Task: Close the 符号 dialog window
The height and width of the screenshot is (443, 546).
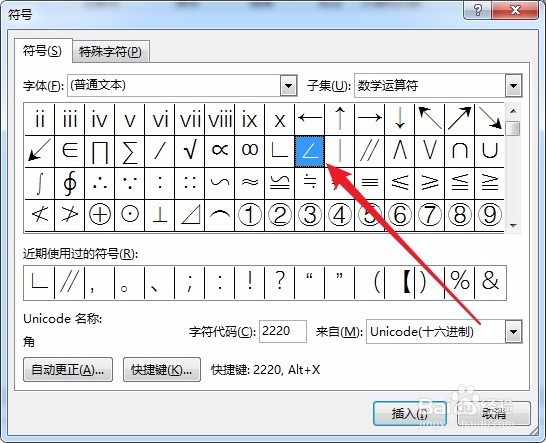Action: (516, 10)
